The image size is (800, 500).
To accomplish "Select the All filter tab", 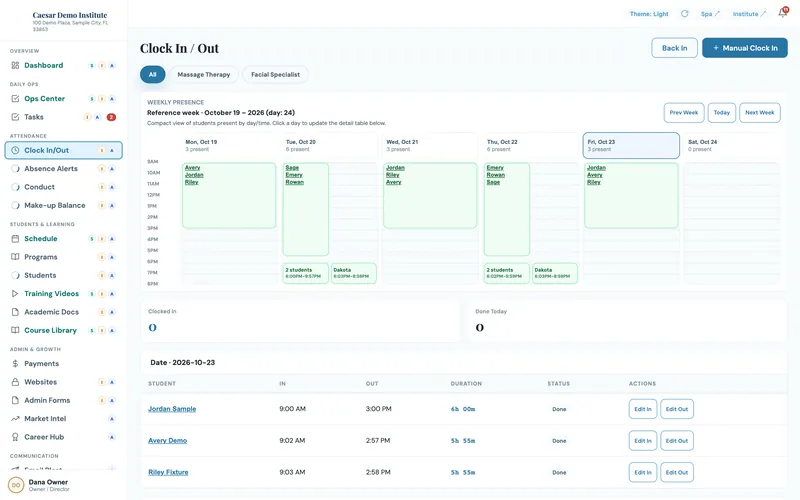I will 153,74.
